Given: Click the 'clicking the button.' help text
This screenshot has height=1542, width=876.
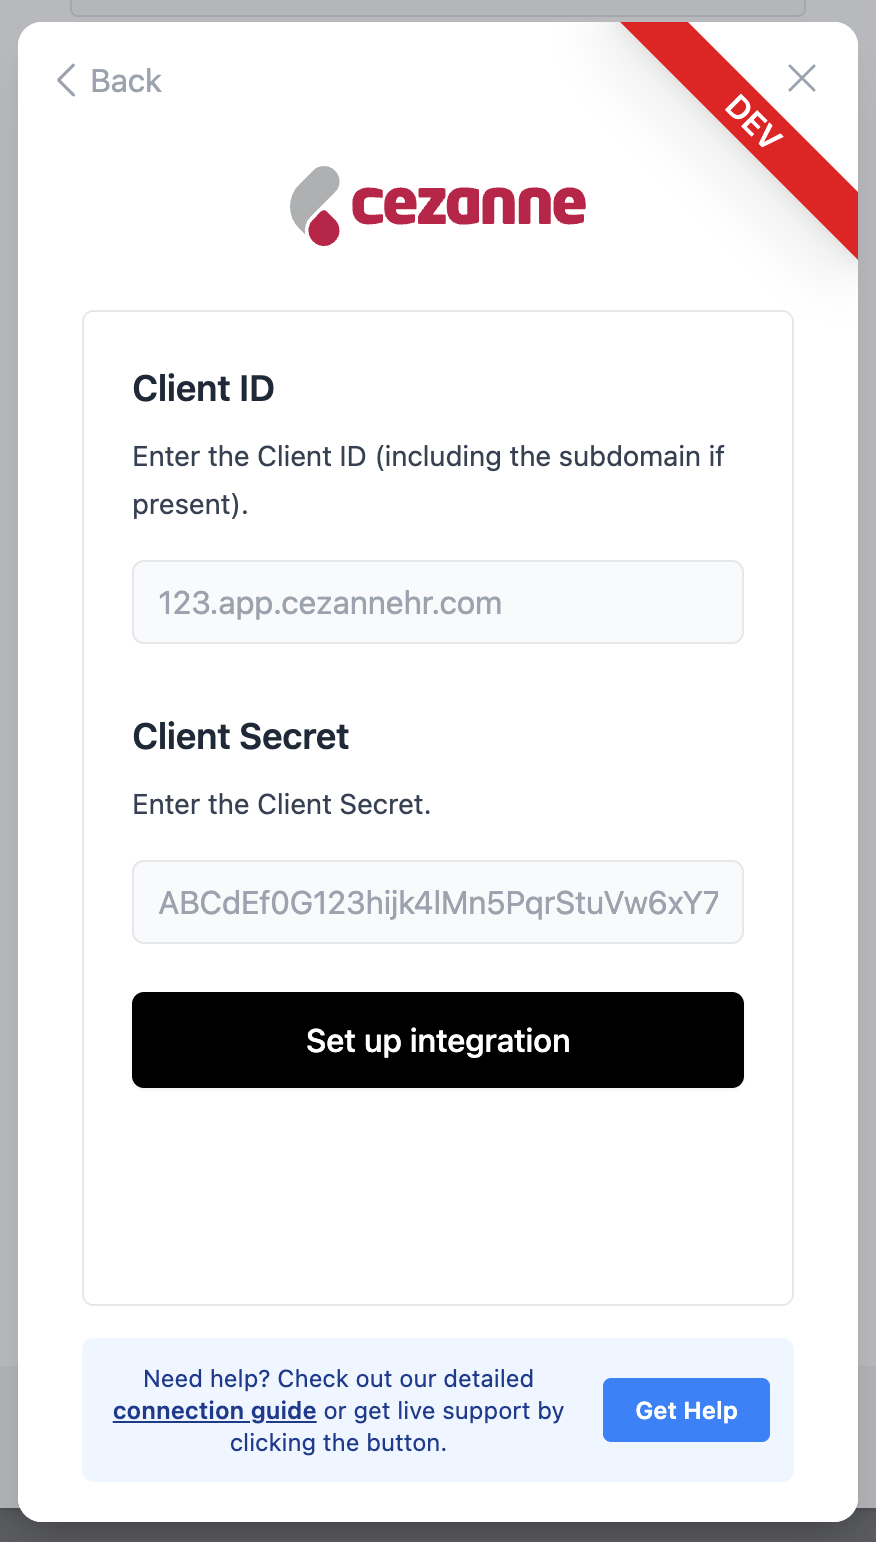Looking at the screenshot, I should click(x=338, y=1443).
